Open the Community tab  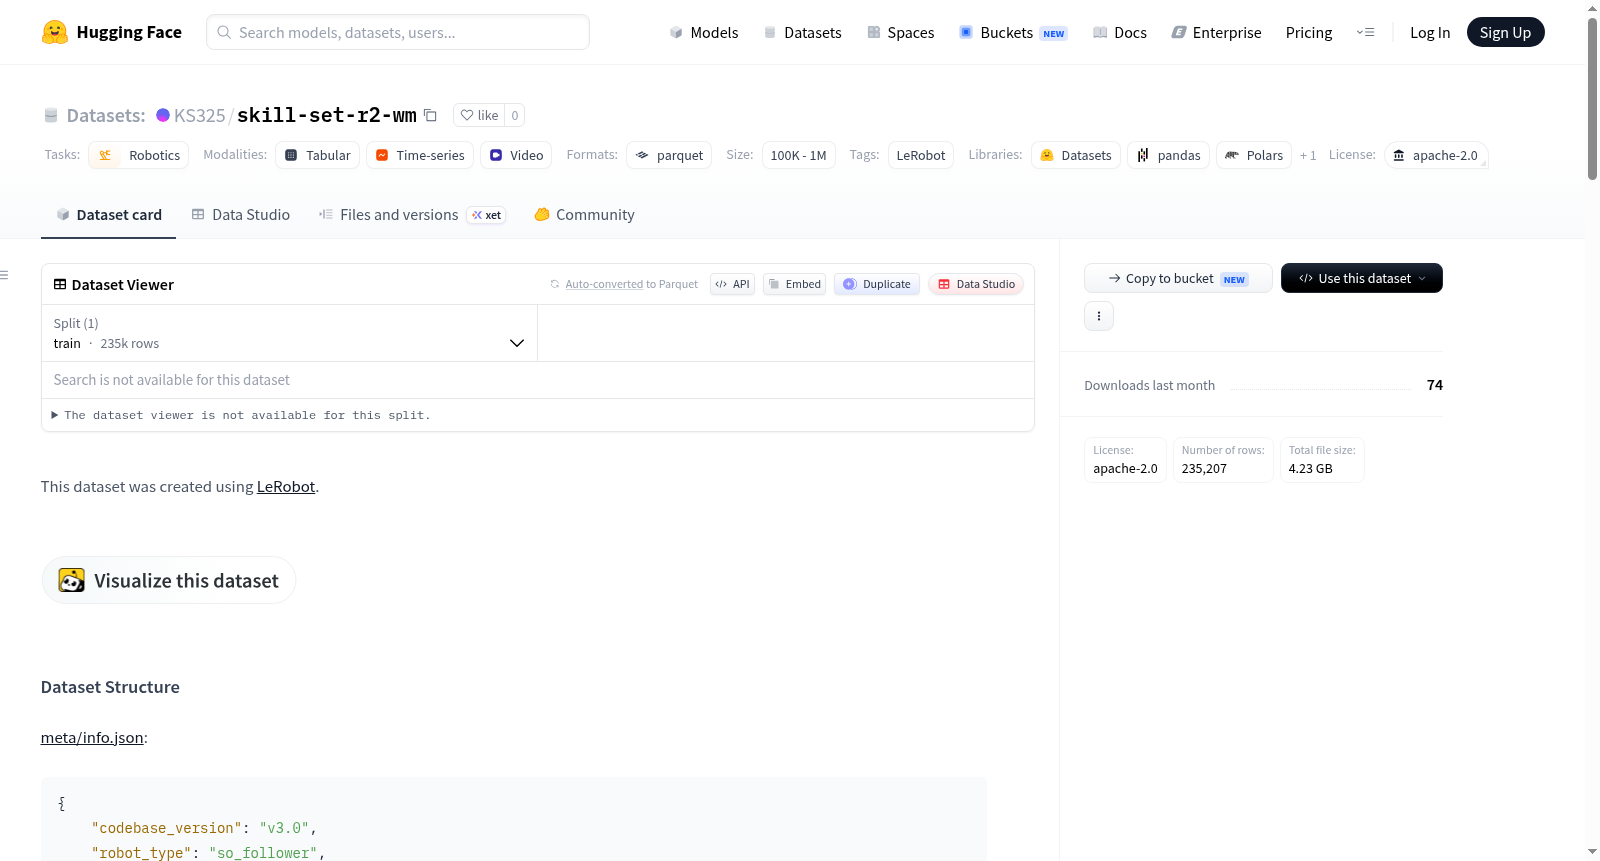click(585, 215)
